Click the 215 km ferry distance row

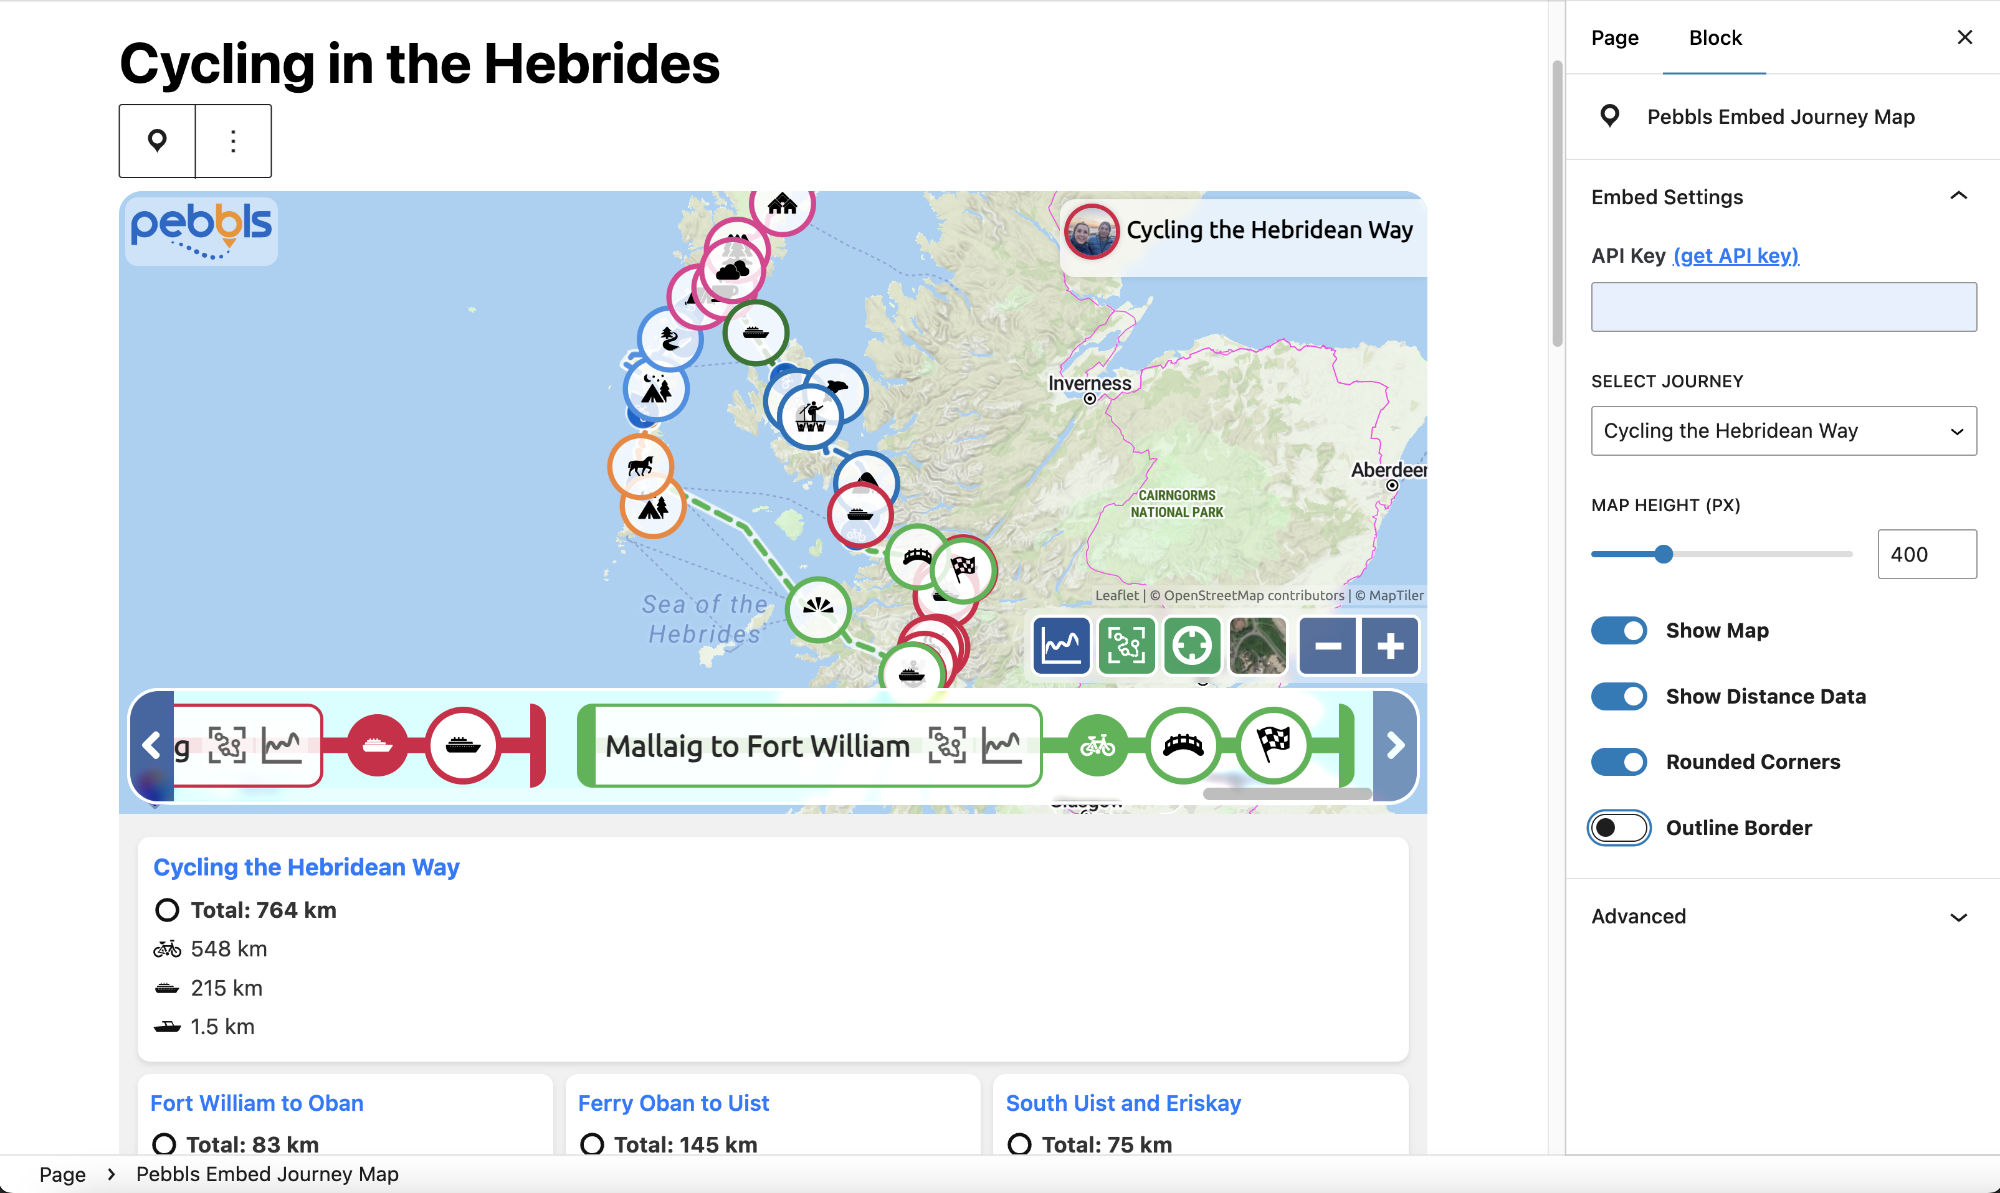[x=208, y=988]
